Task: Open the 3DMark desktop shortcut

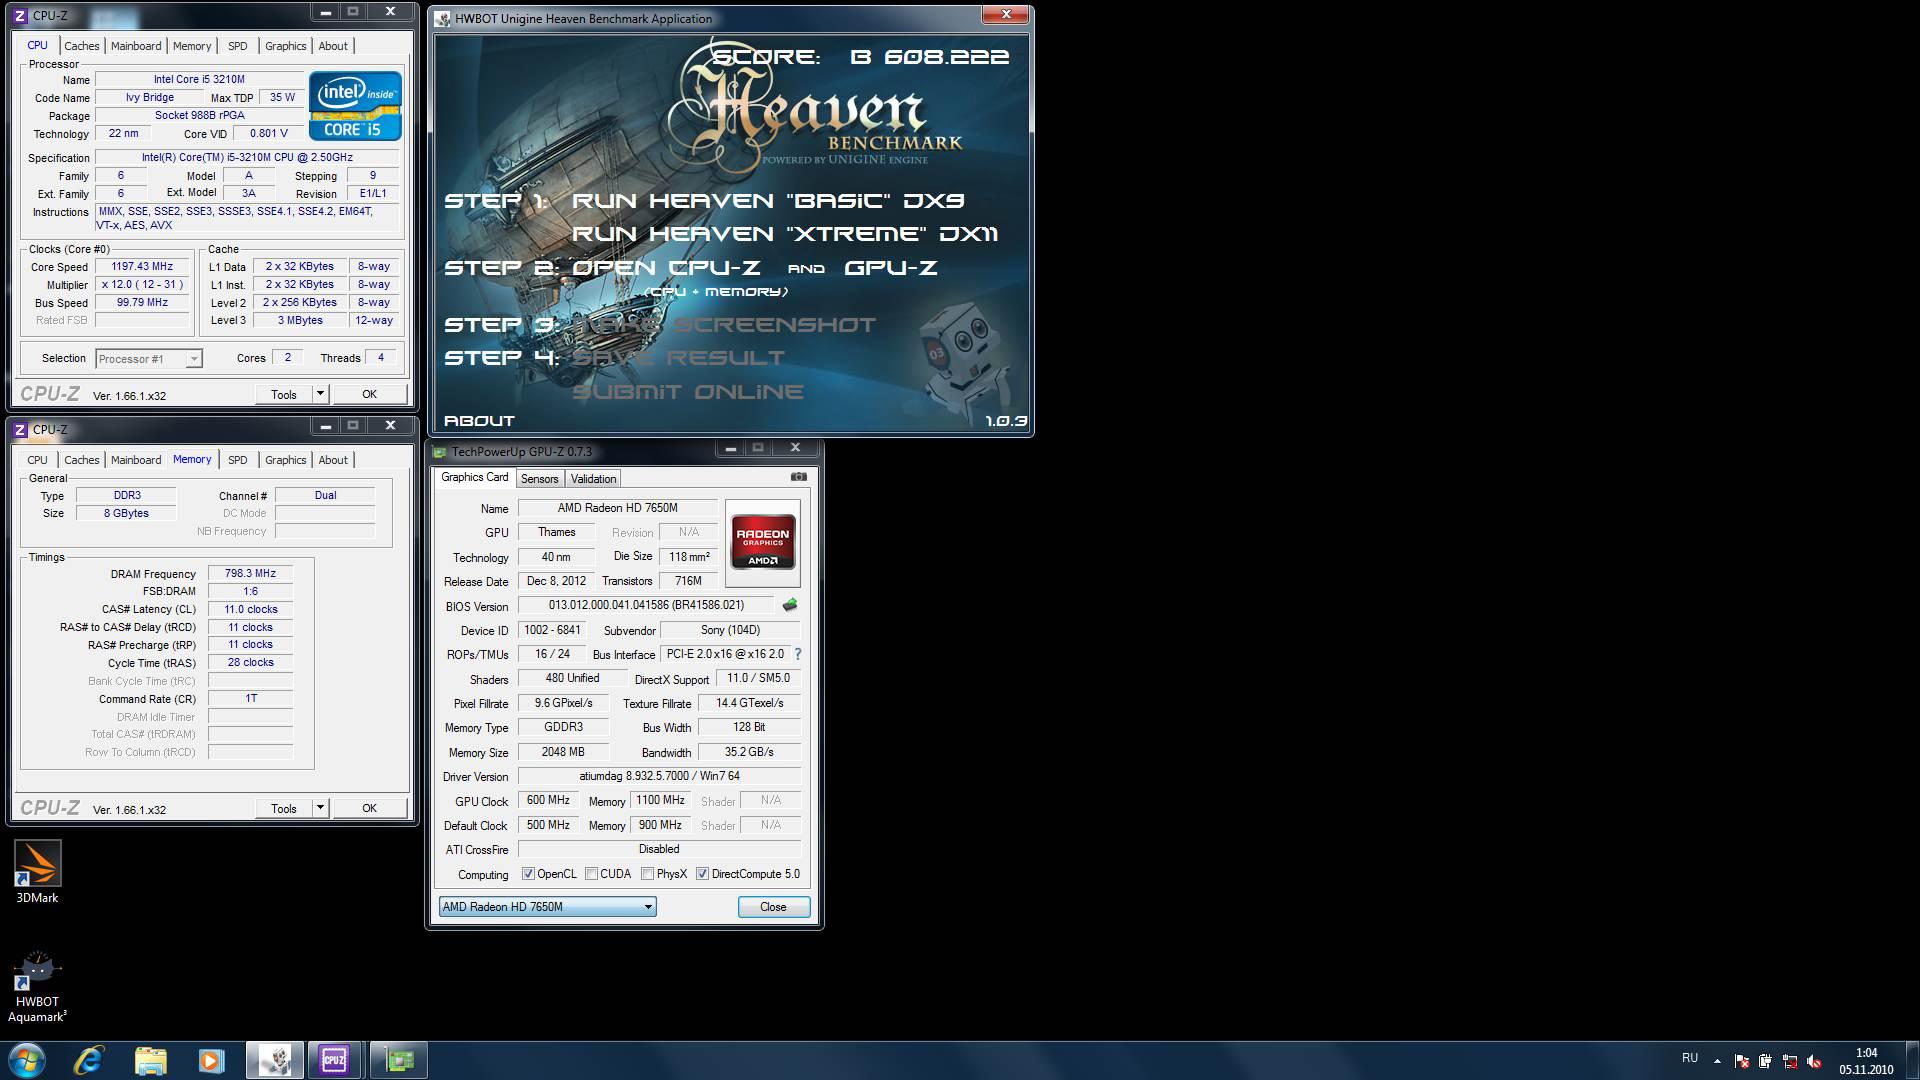Action: coord(37,871)
